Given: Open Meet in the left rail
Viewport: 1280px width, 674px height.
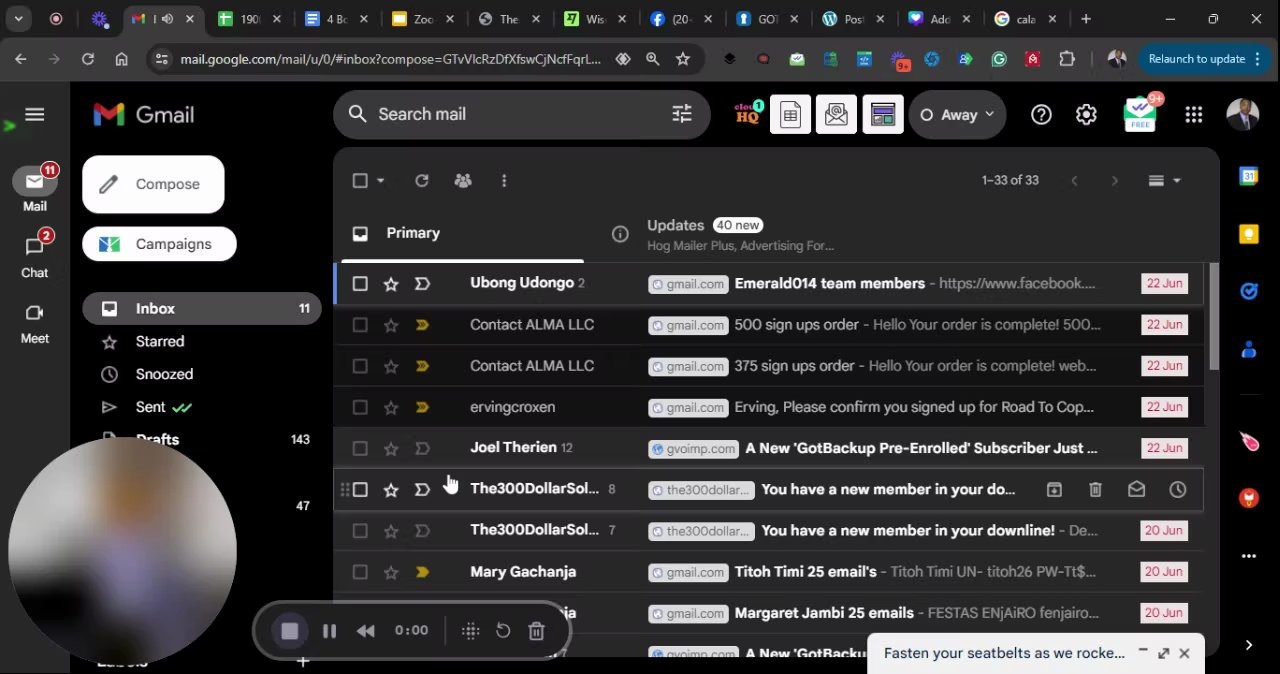Looking at the screenshot, I should [35, 323].
